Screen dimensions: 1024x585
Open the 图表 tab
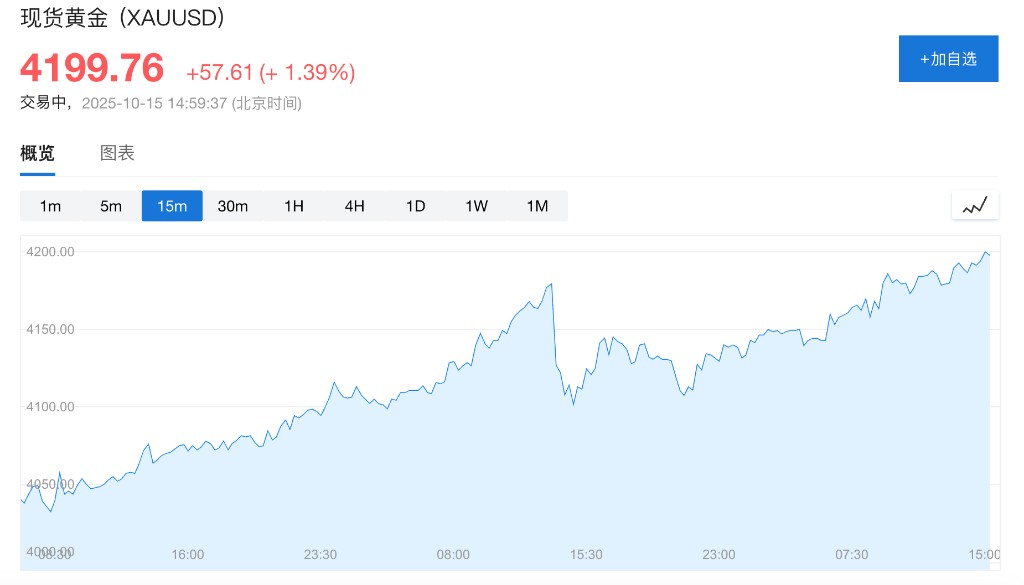tap(117, 153)
